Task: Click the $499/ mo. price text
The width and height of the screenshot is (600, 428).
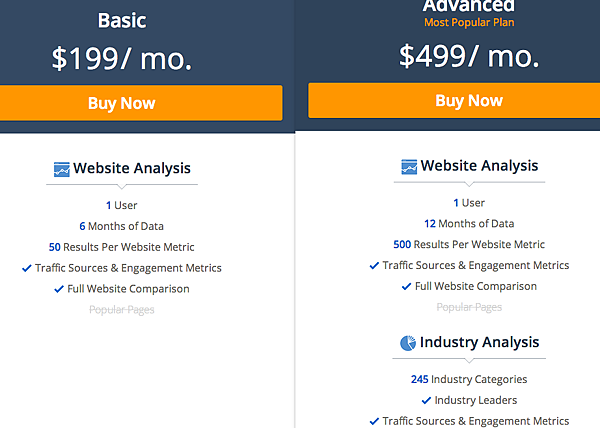Action: 469,57
